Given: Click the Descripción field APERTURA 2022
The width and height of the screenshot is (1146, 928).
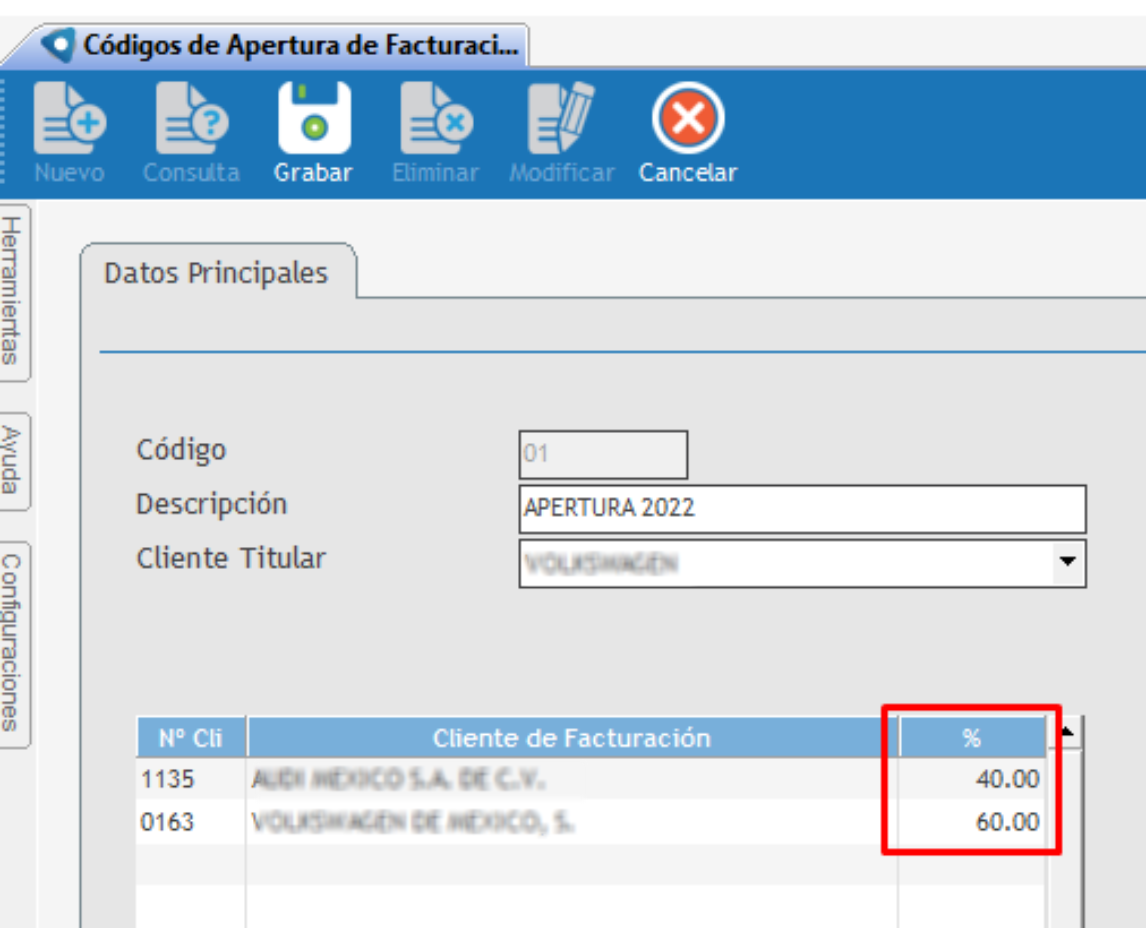Looking at the screenshot, I should click(x=802, y=508).
